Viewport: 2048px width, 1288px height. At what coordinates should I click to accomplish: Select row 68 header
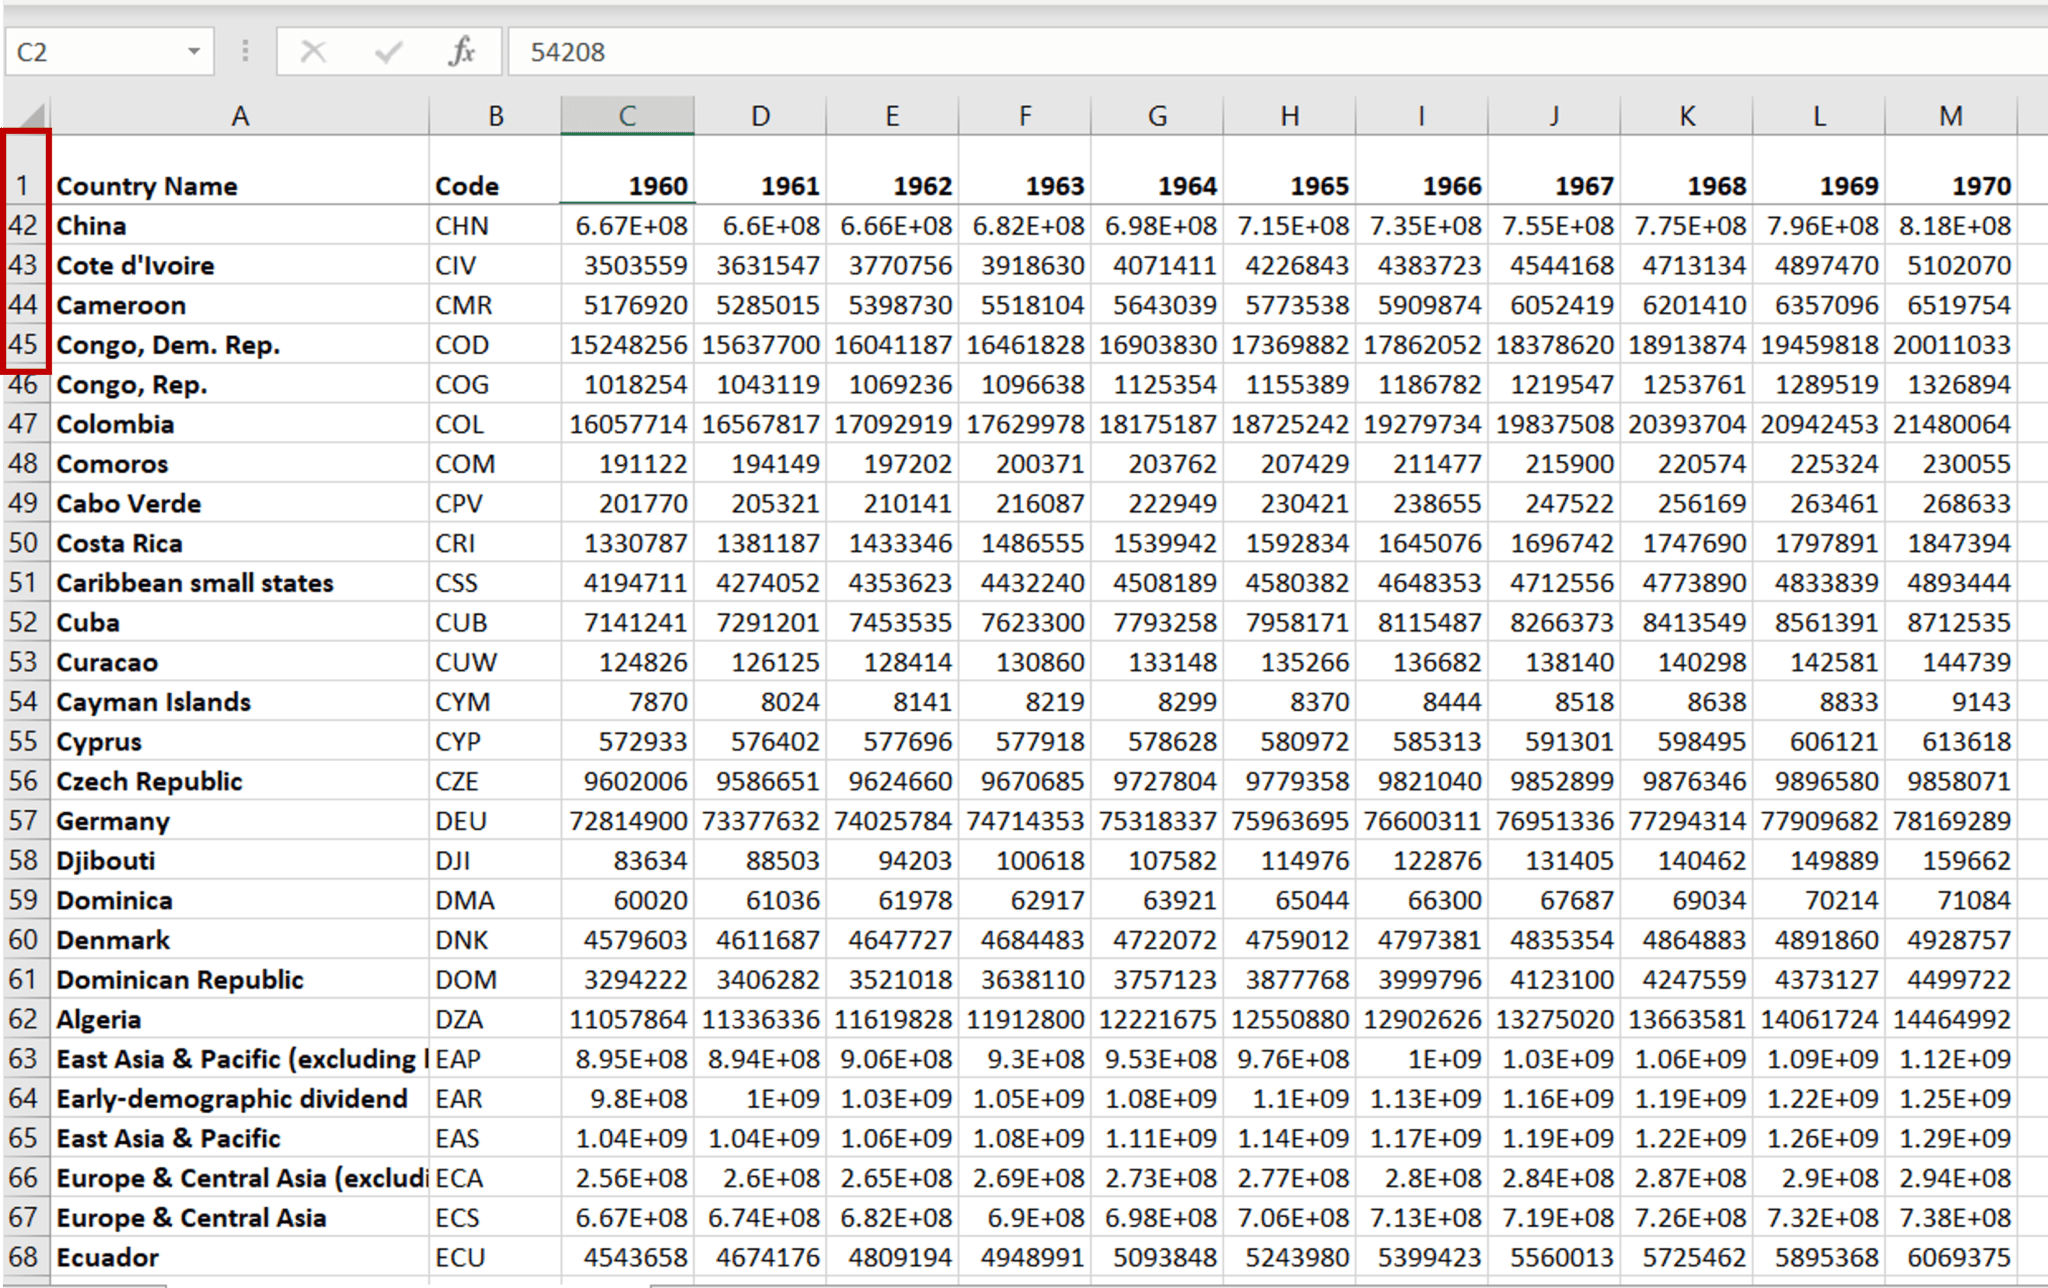pos(24,1257)
